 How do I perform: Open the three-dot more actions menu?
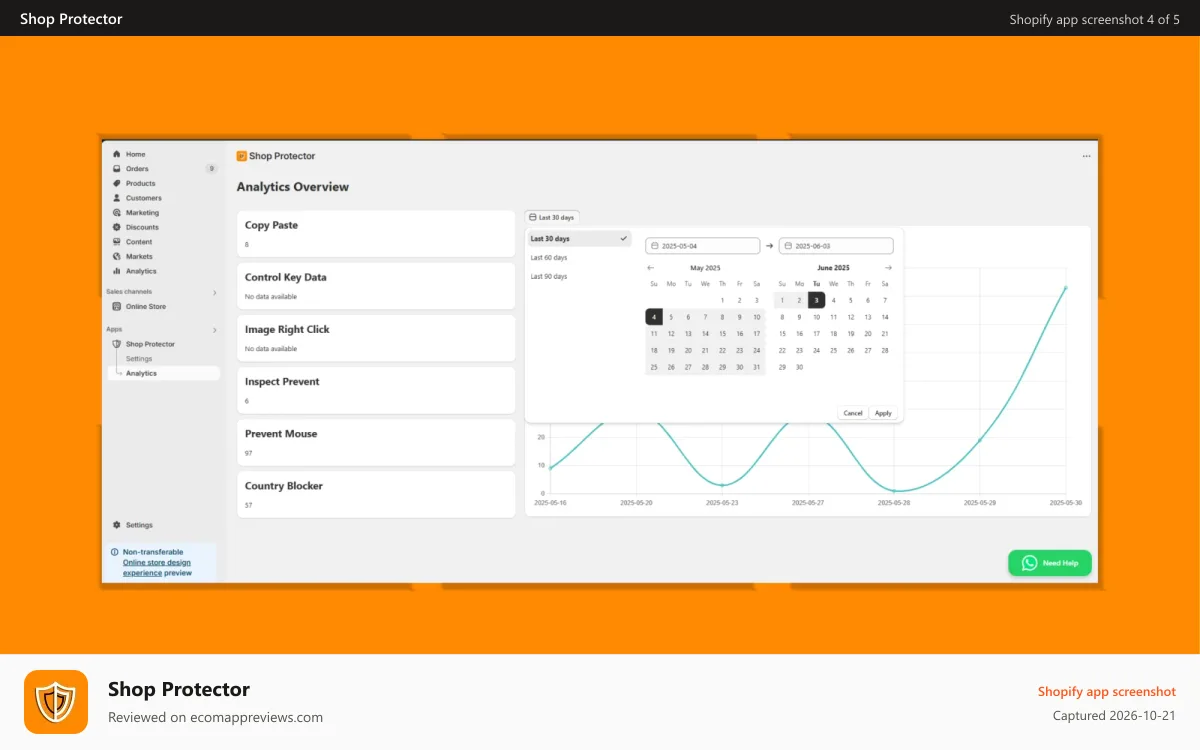point(1087,156)
